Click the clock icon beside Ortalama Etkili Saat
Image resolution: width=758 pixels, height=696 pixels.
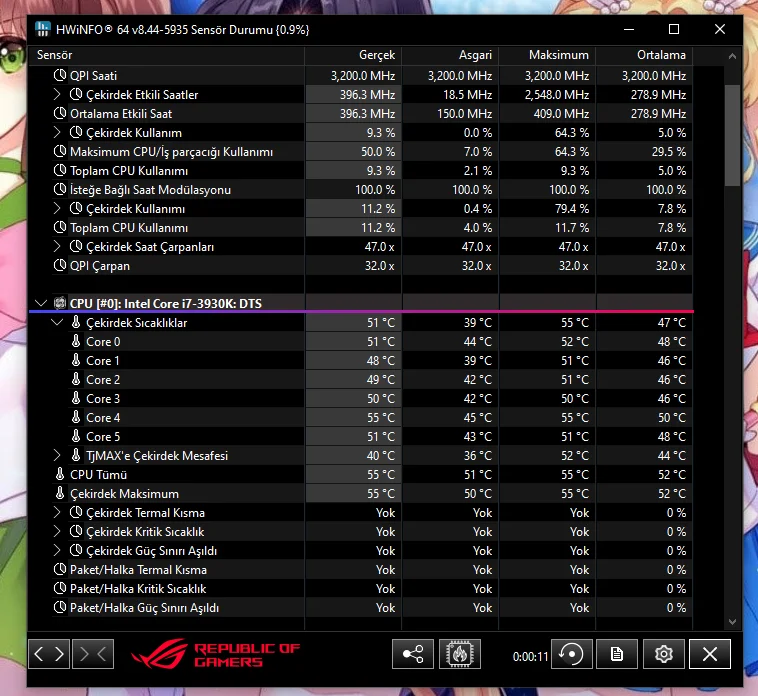tap(59, 114)
